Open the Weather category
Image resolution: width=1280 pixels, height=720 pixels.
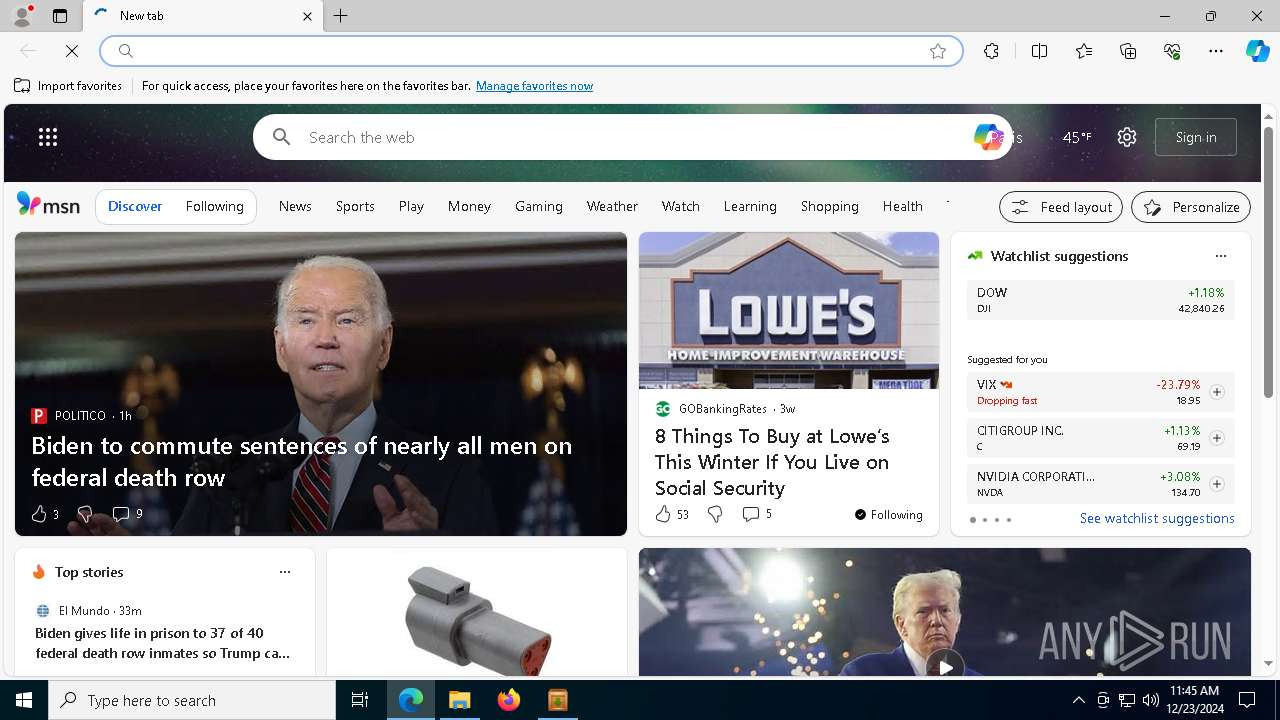612,206
